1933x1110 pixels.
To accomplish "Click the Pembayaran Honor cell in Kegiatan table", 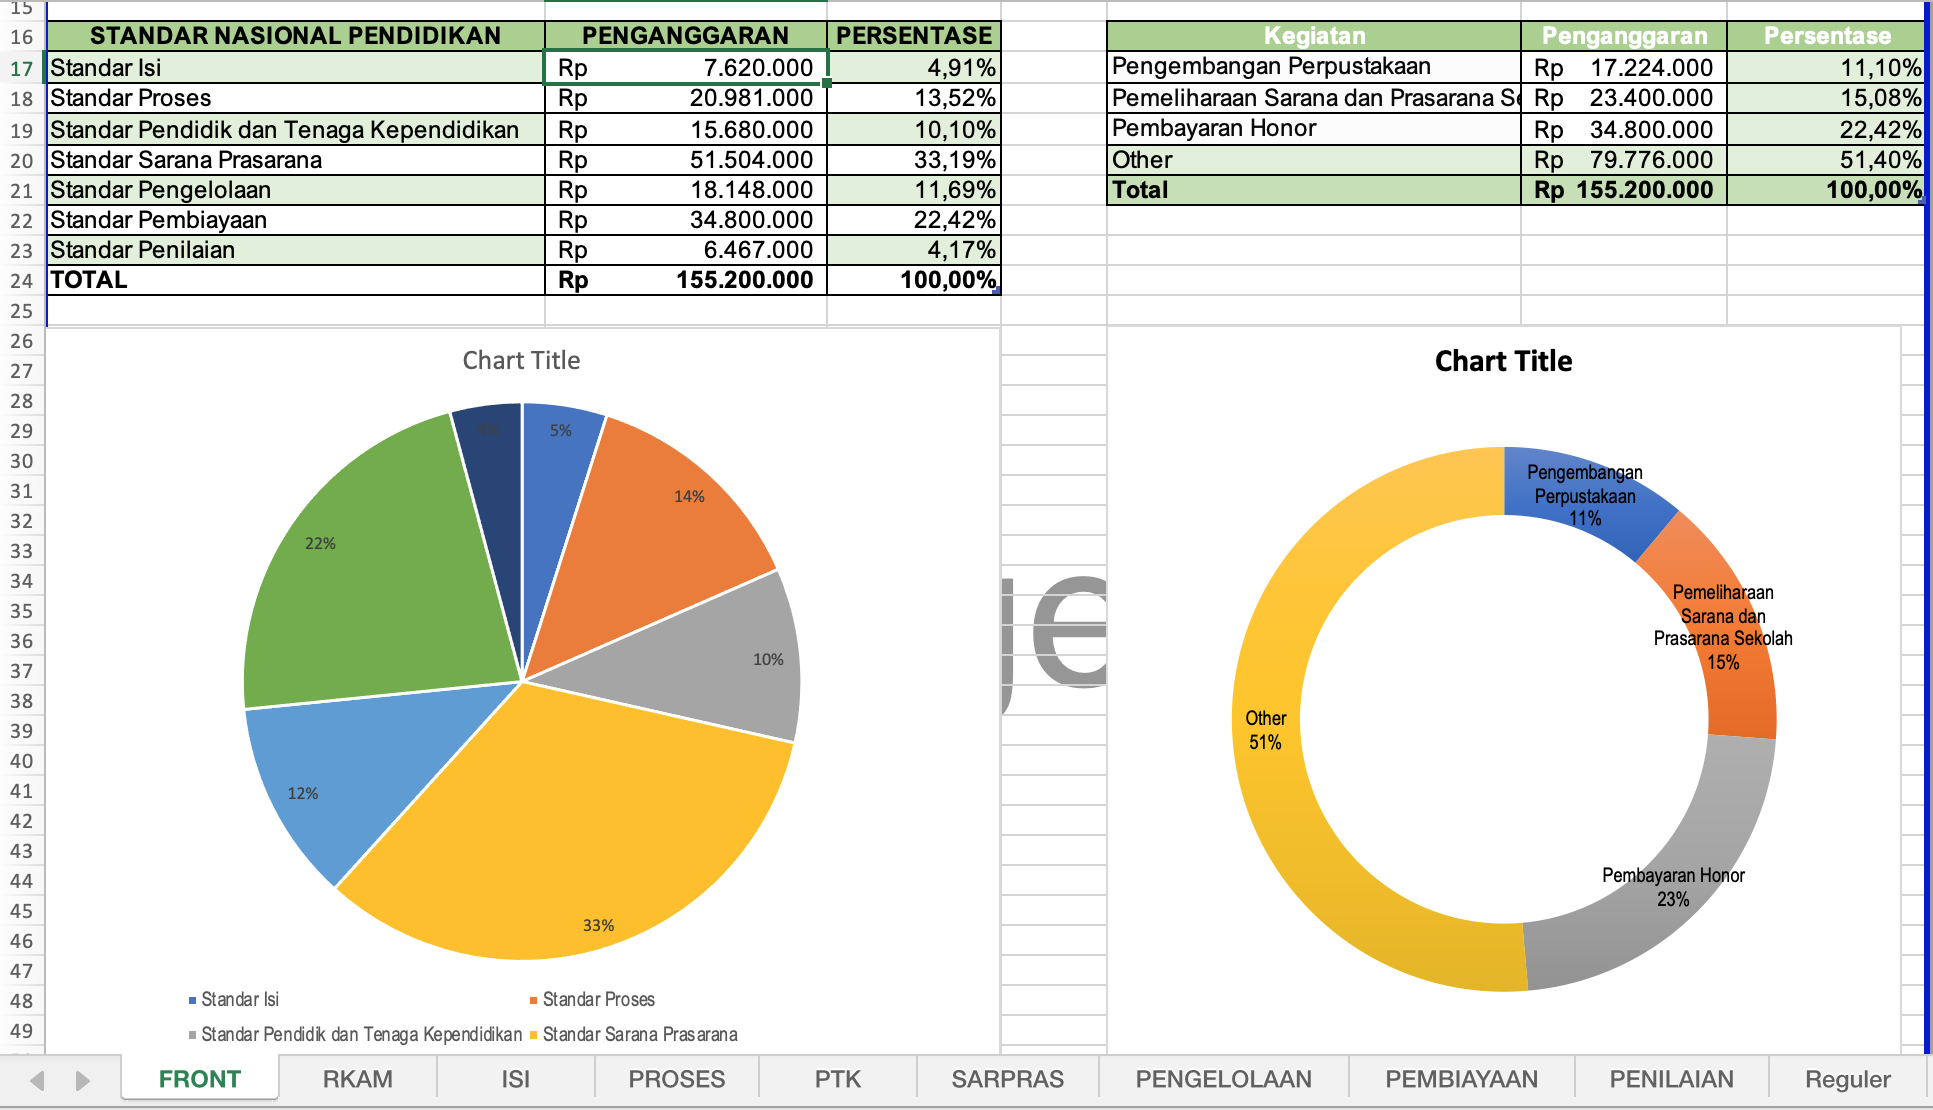I will [1300, 128].
